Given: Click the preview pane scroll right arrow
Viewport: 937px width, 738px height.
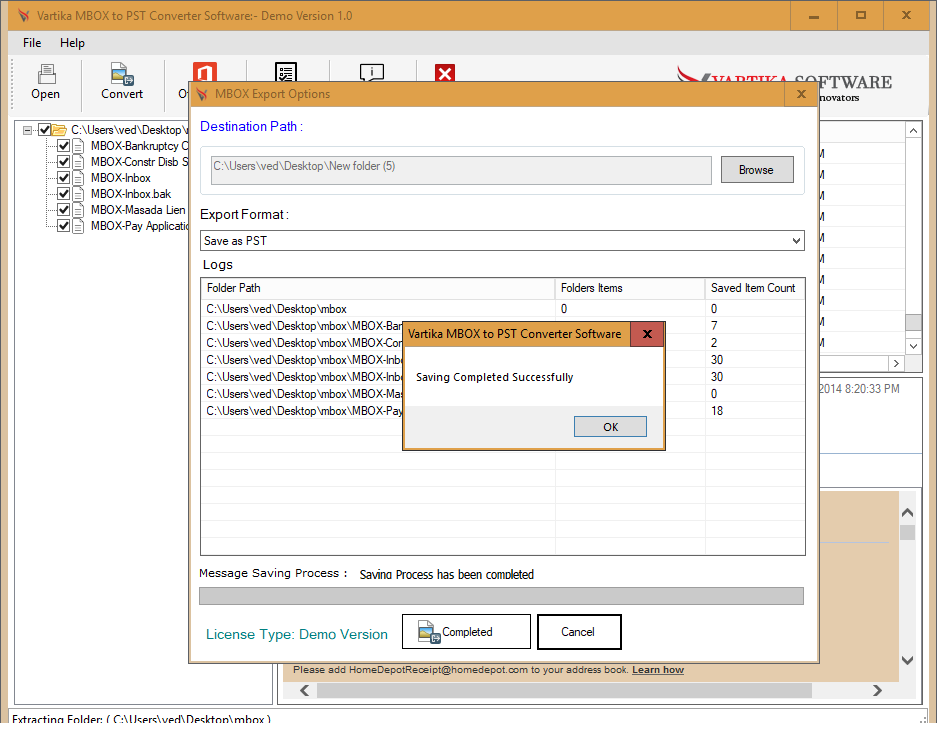Looking at the screenshot, I should click(x=877, y=691).
